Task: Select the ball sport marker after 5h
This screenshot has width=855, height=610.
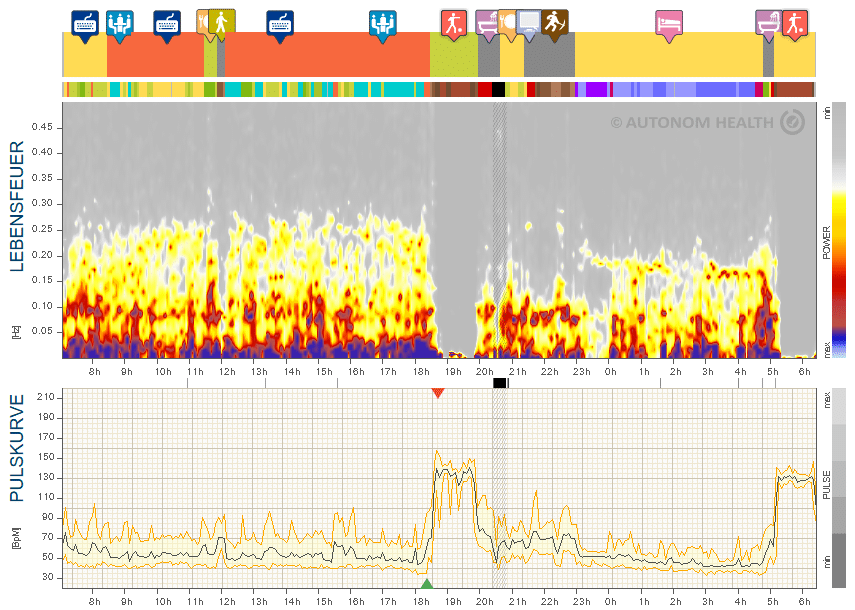Action: coord(795,23)
